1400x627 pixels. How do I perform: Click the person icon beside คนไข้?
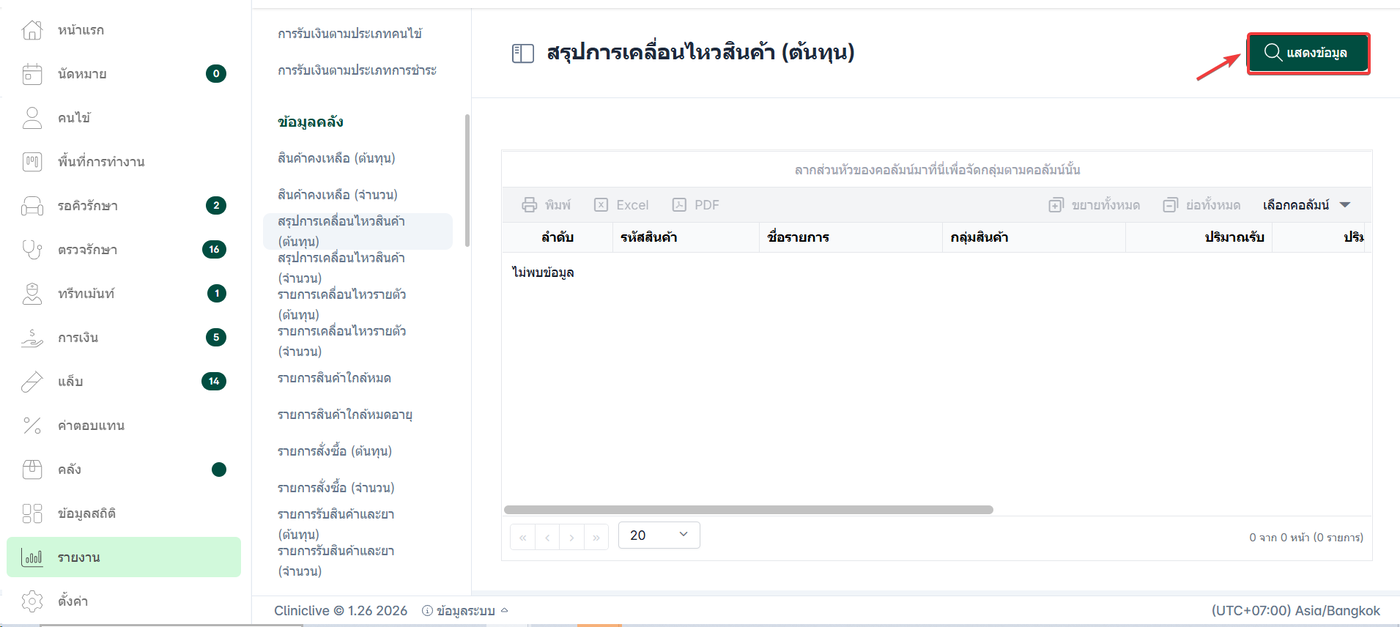click(32, 118)
